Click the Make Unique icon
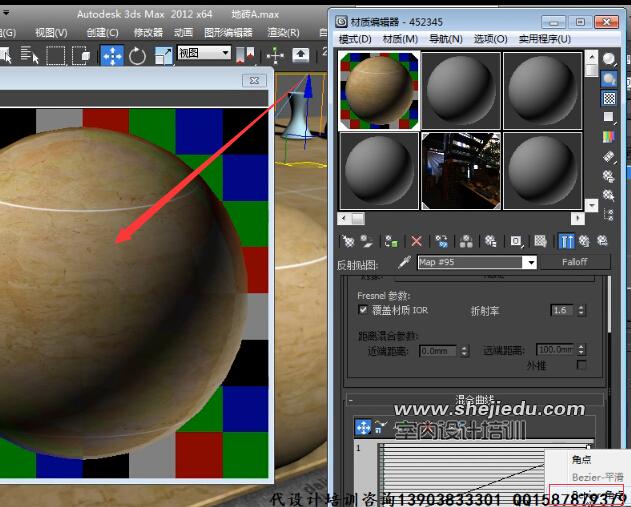 [466, 241]
